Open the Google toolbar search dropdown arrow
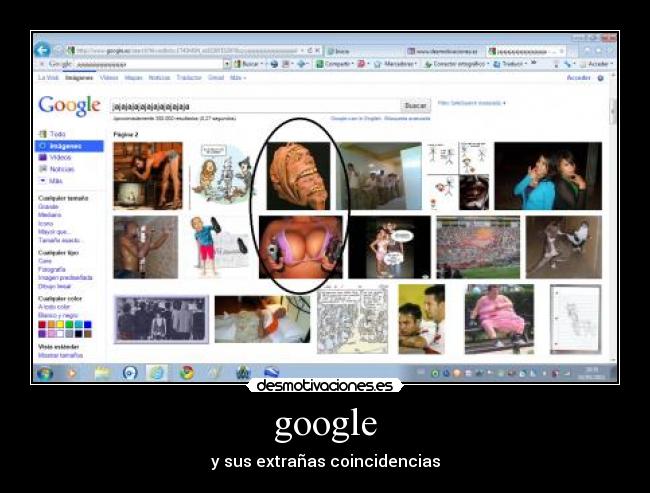650x493 pixels. (227, 64)
